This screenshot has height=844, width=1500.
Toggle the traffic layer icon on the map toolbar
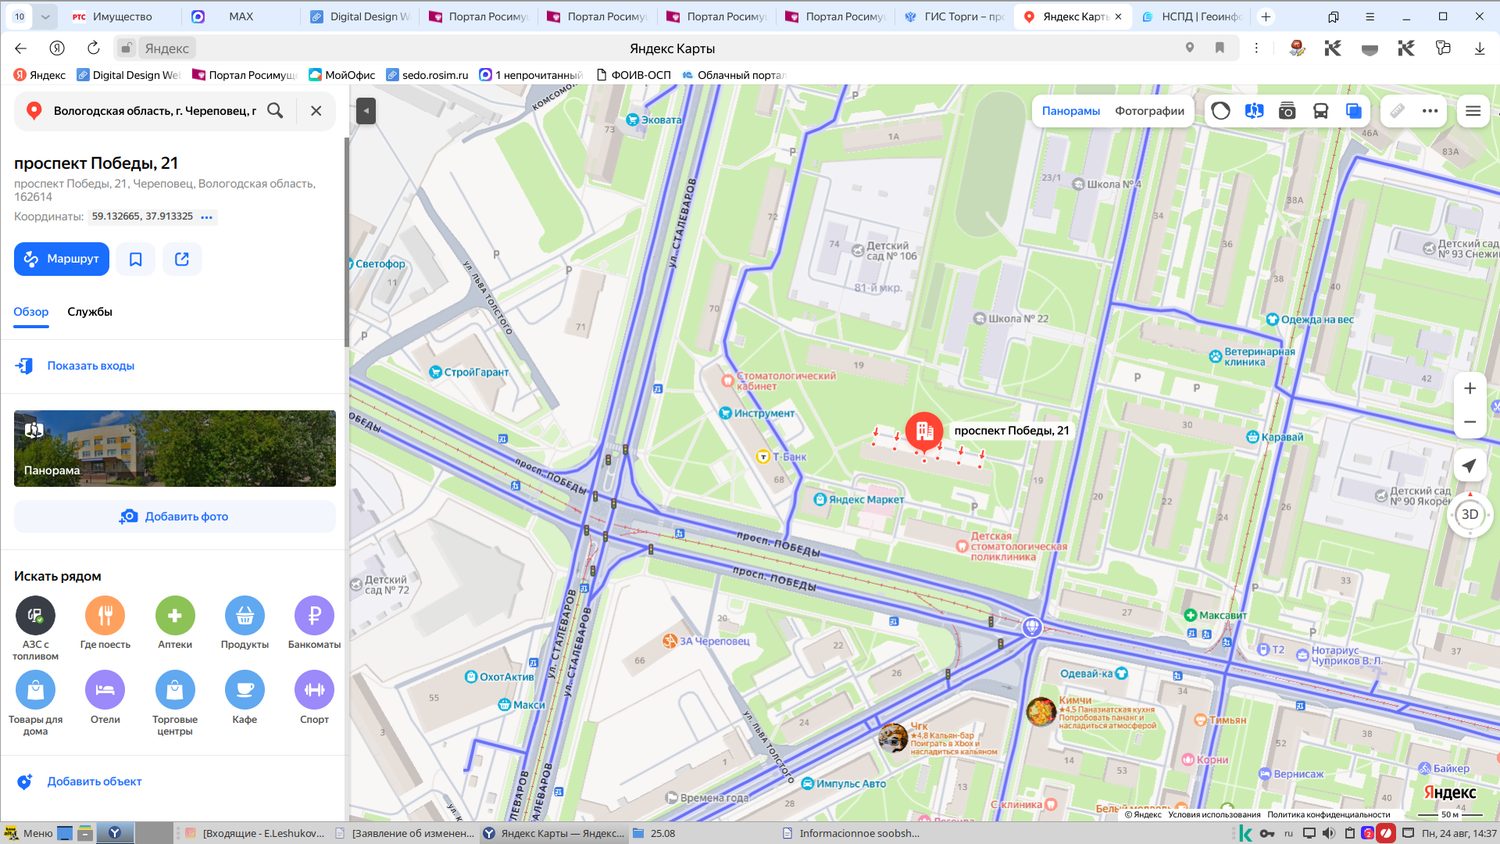(x=1220, y=111)
